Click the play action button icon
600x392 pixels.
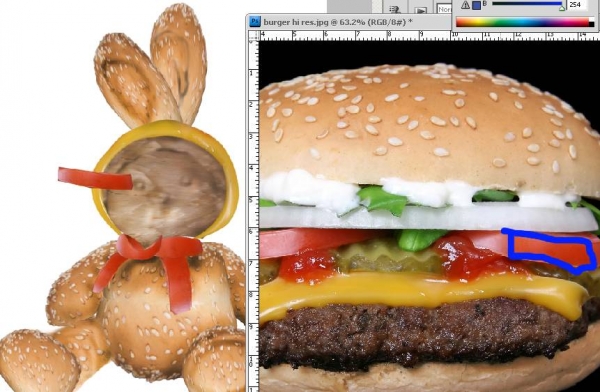point(421,10)
